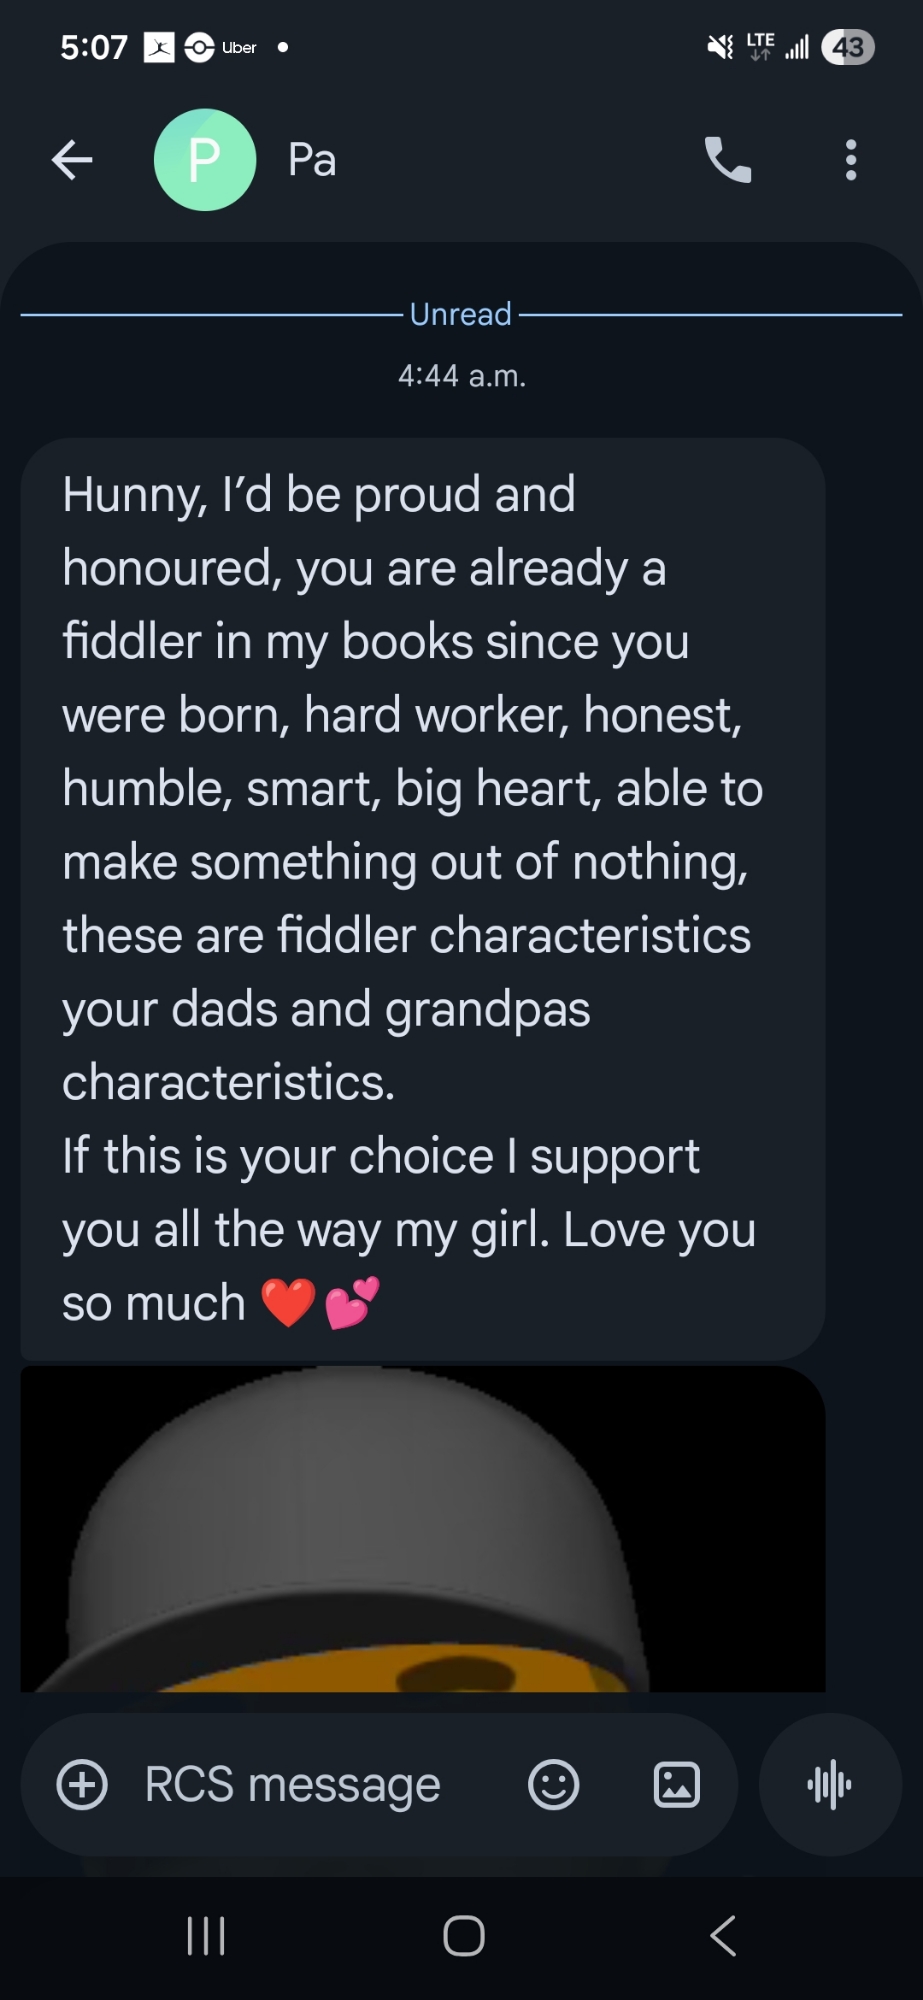
Task: Tap the home navigation button
Action: pos(464,1936)
